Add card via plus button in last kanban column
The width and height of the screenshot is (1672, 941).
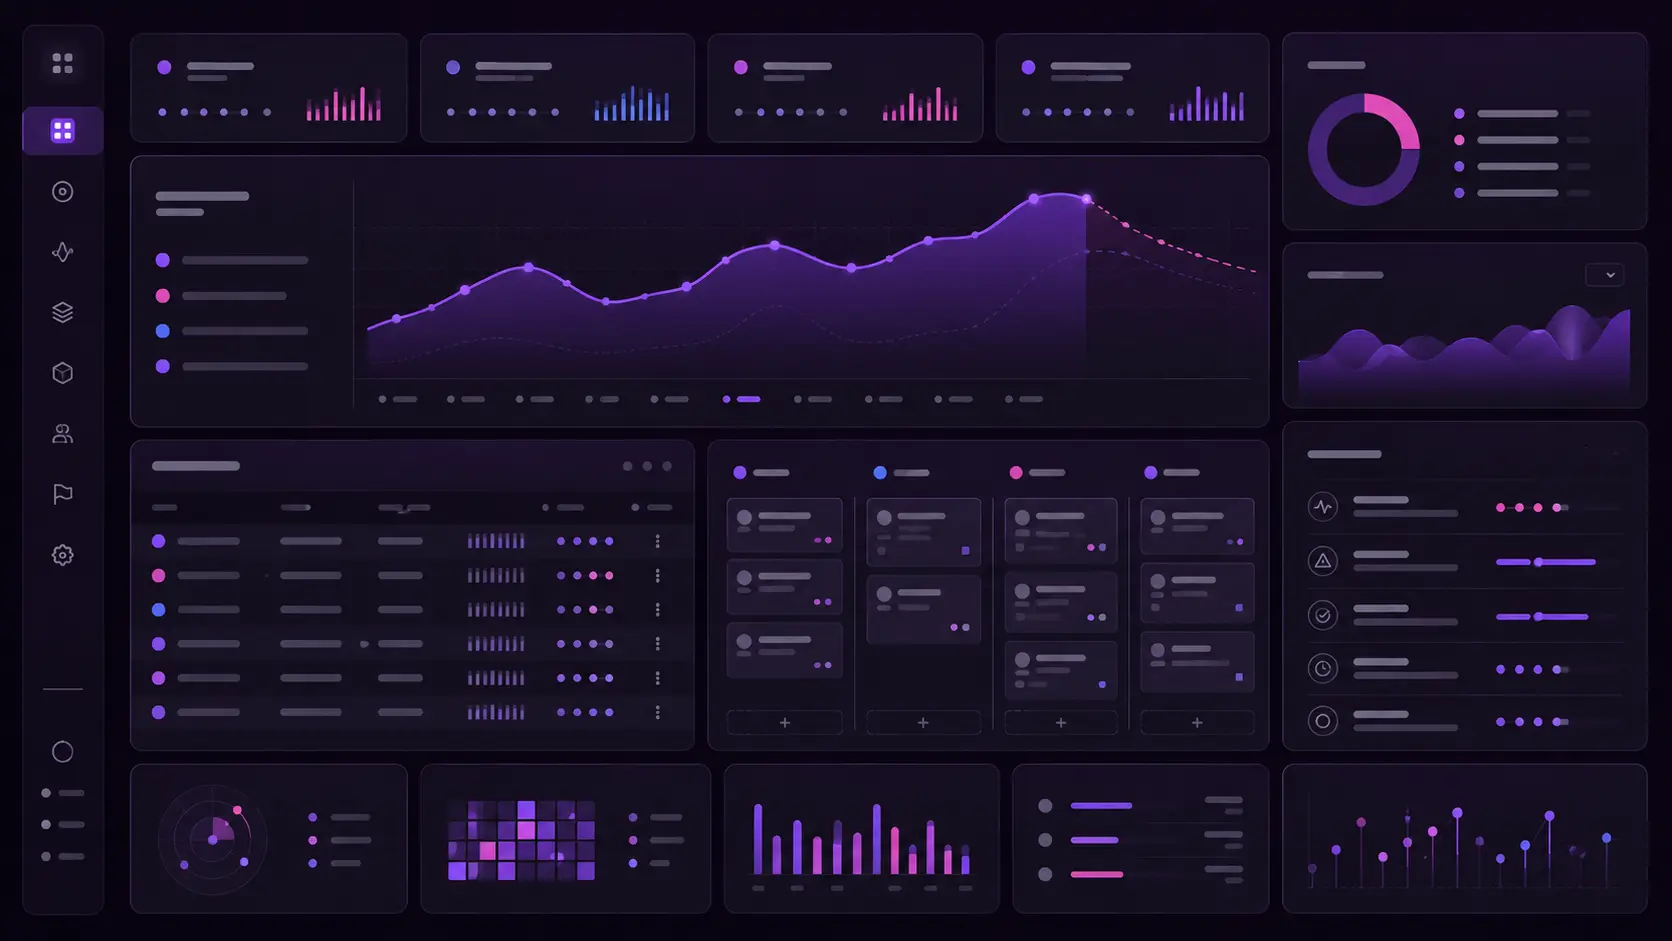pyautogui.click(x=1197, y=722)
